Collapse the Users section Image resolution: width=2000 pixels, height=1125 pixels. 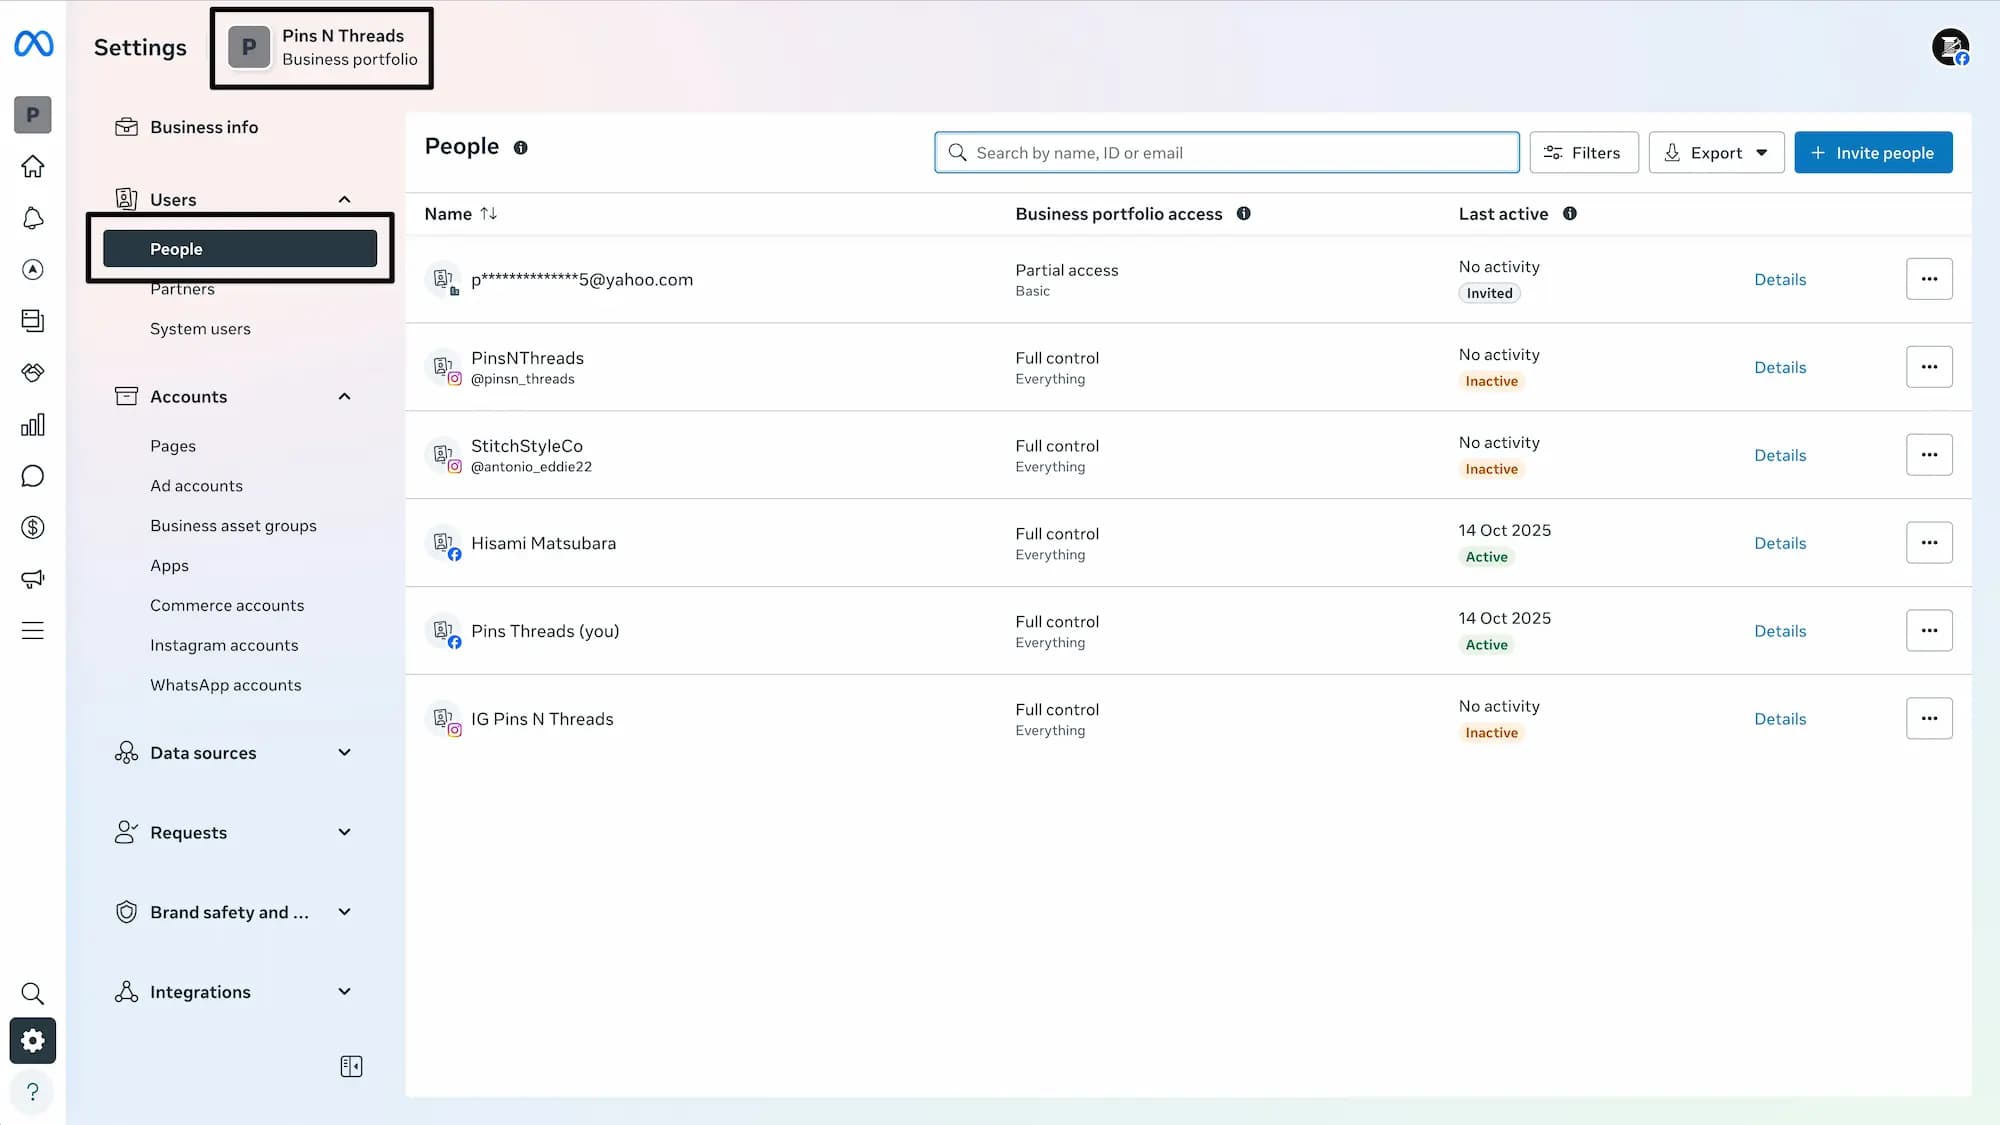[344, 199]
